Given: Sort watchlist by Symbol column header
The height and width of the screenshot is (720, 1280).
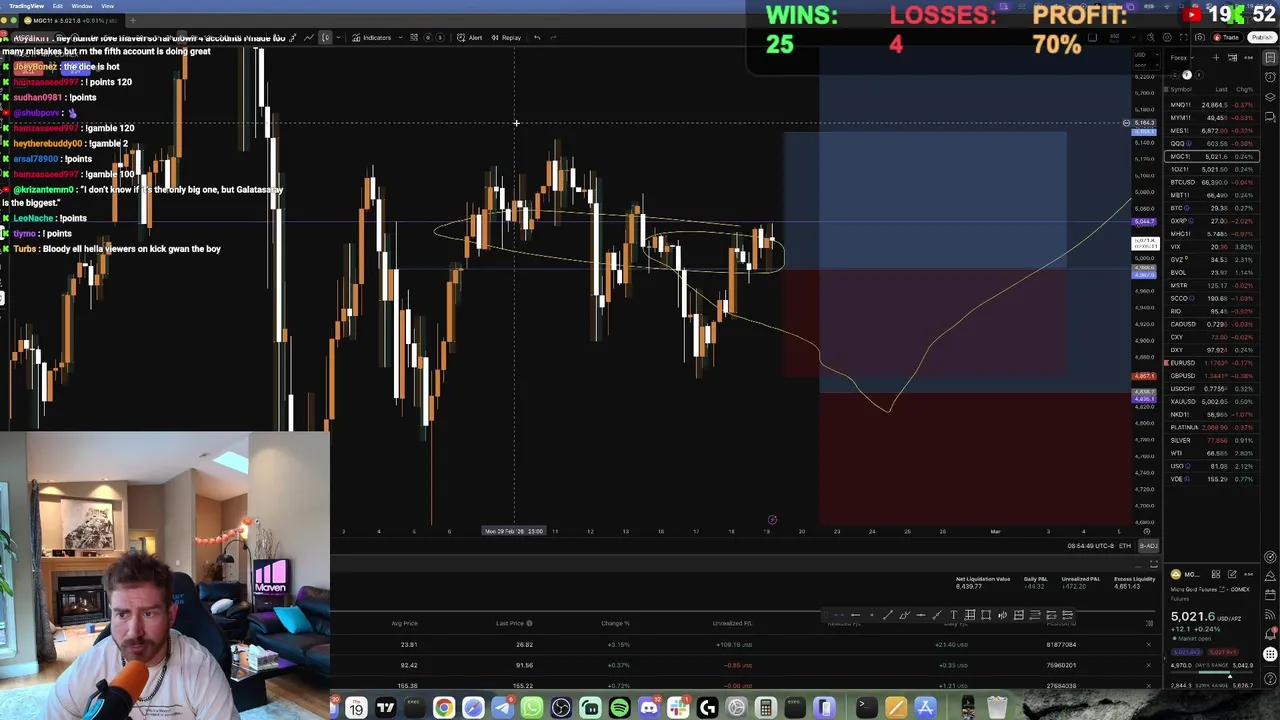Looking at the screenshot, I should point(1181,90).
